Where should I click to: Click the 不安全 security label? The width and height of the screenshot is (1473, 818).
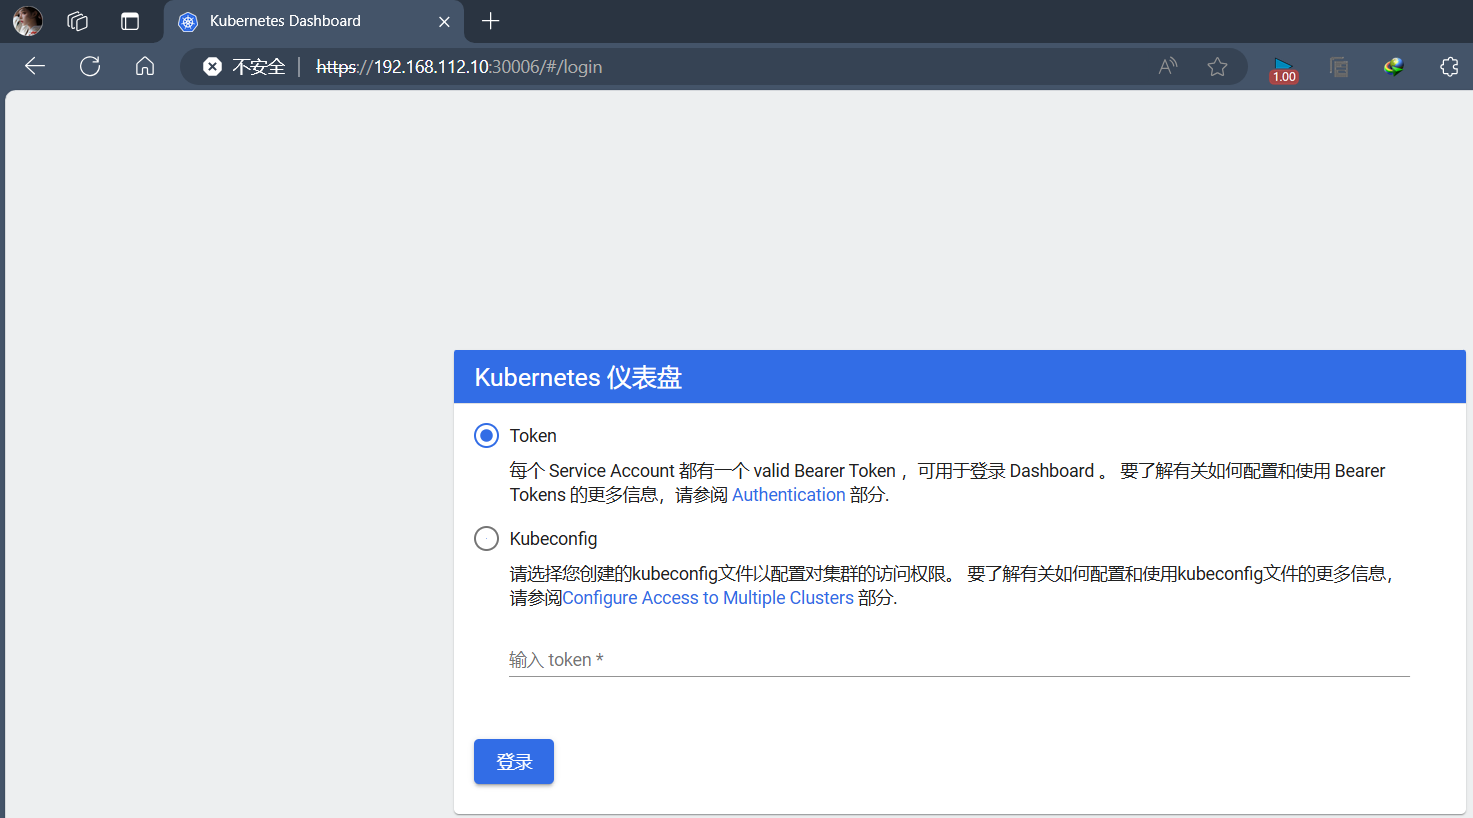[x=259, y=67]
